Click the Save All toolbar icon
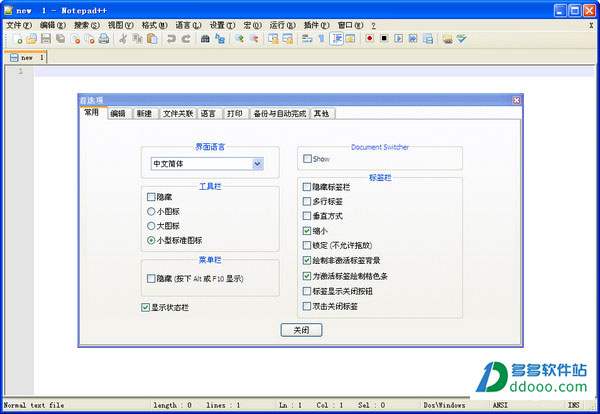The width and height of the screenshot is (600, 414). coord(60,39)
